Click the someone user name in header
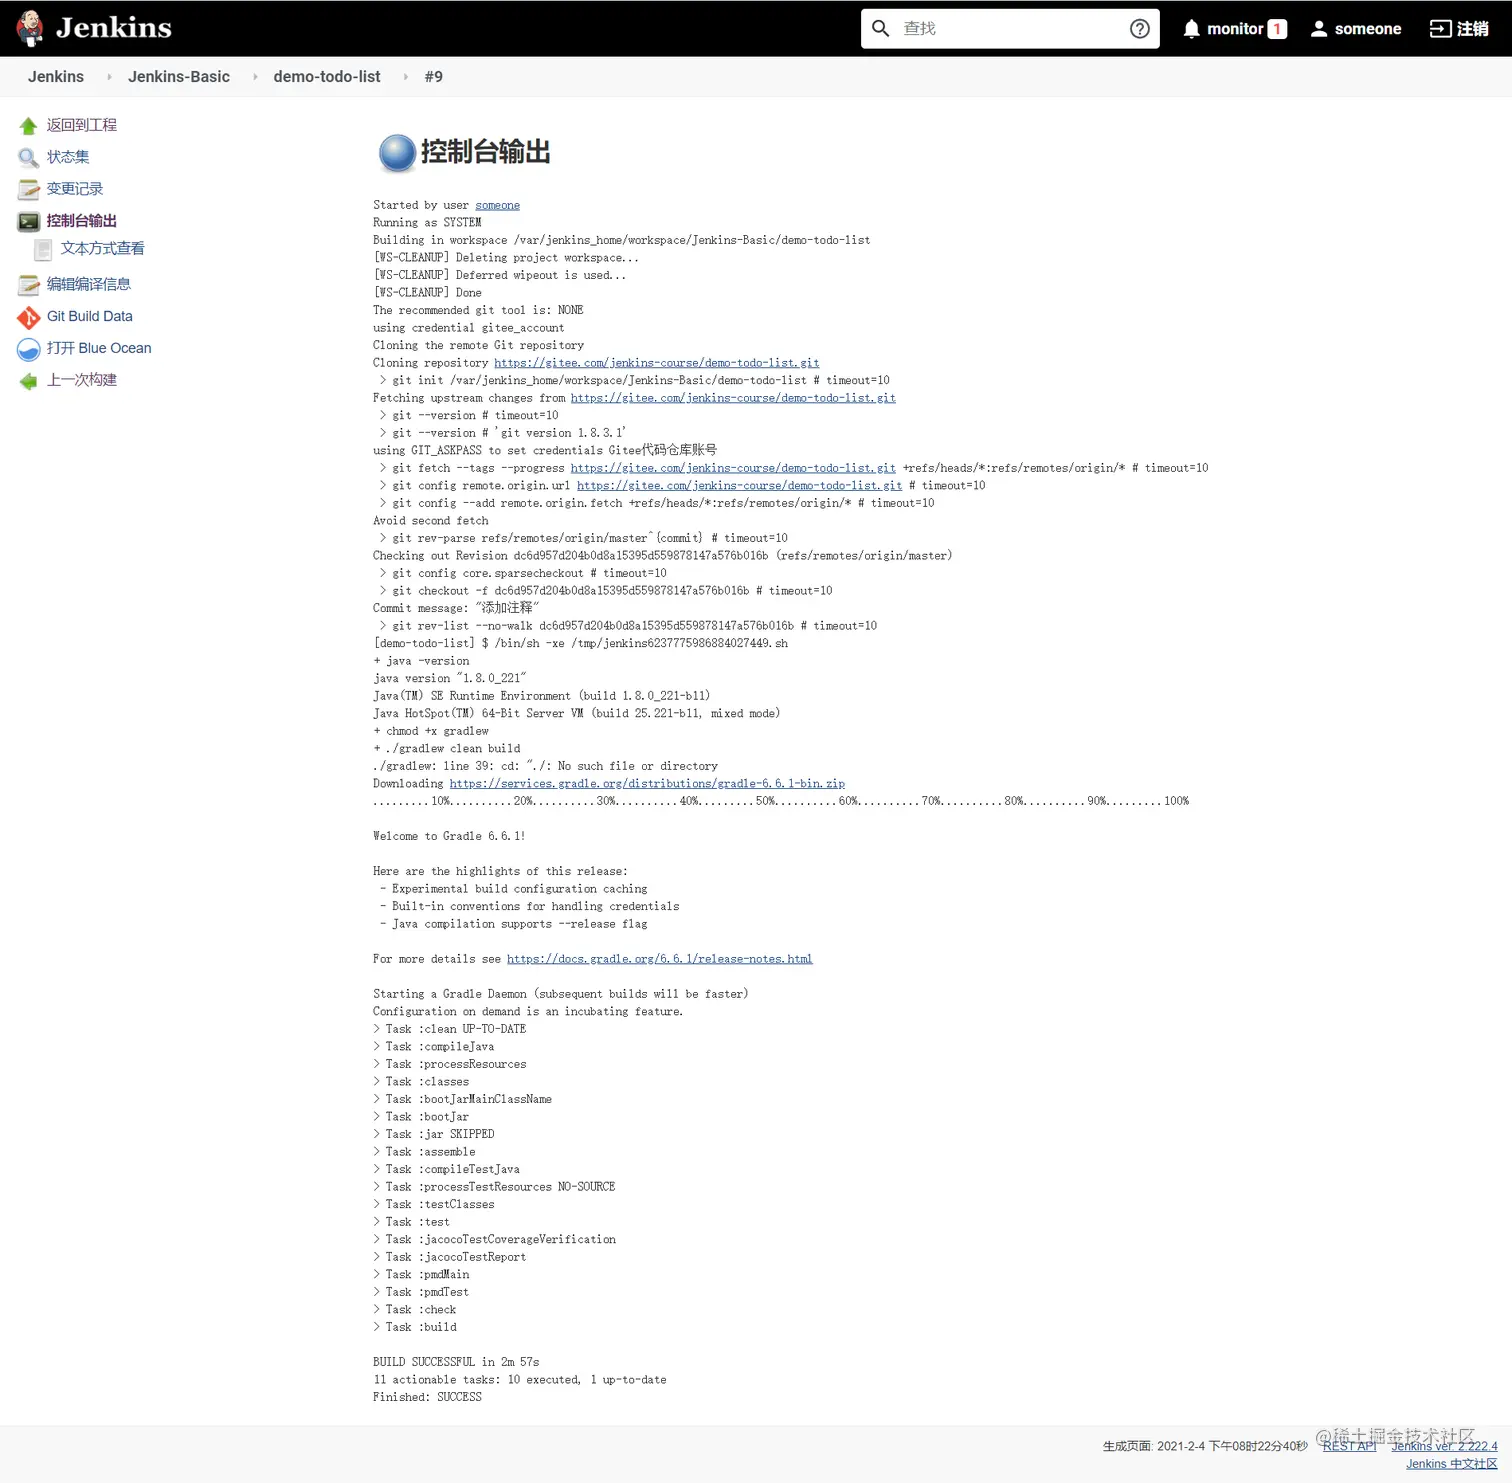Image resolution: width=1512 pixels, height=1483 pixels. (1368, 29)
